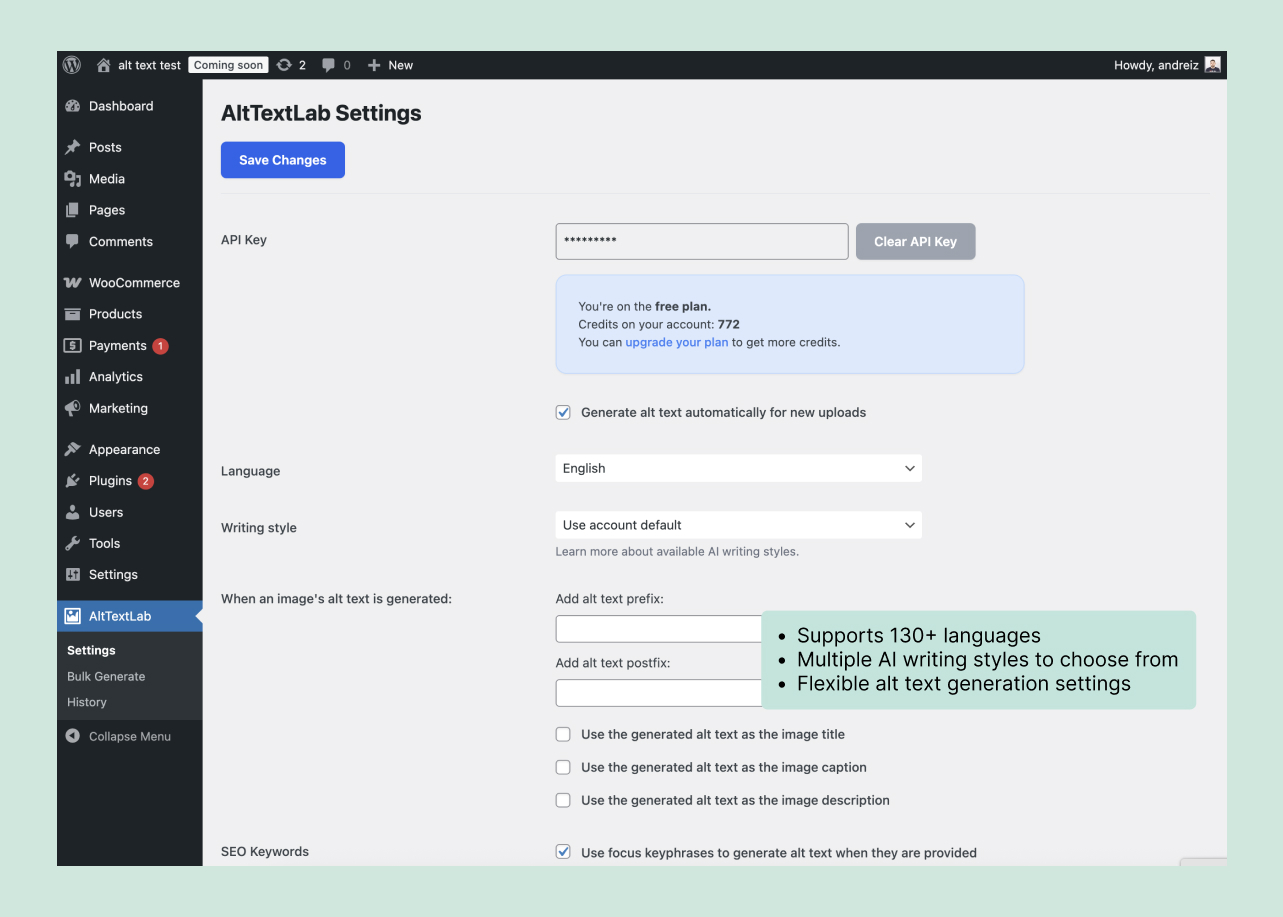Follow the upgrade your plan link
This screenshot has height=917, width=1283.
(676, 342)
